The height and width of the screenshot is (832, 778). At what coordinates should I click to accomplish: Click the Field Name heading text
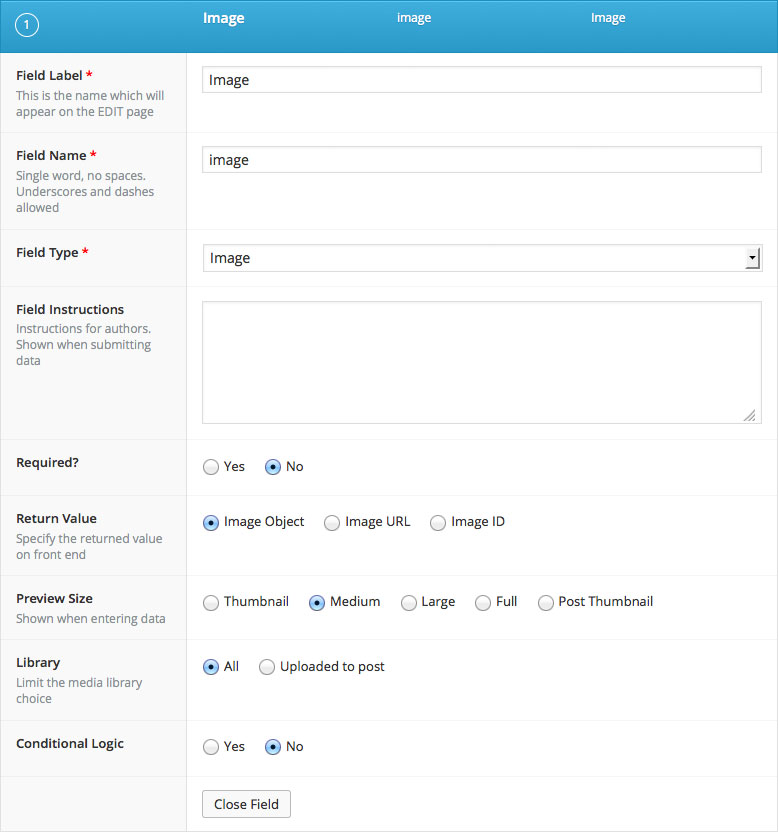(51, 155)
